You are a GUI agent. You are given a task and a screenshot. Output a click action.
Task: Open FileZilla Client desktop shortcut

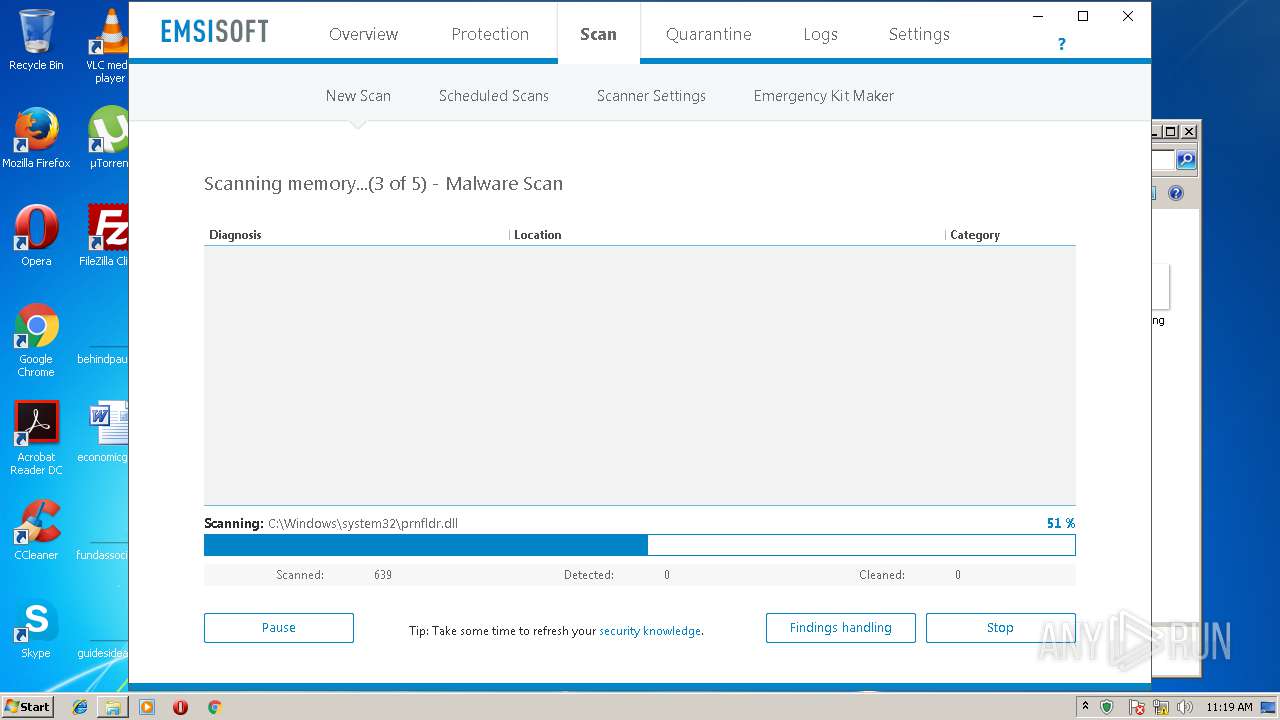[x=104, y=236]
